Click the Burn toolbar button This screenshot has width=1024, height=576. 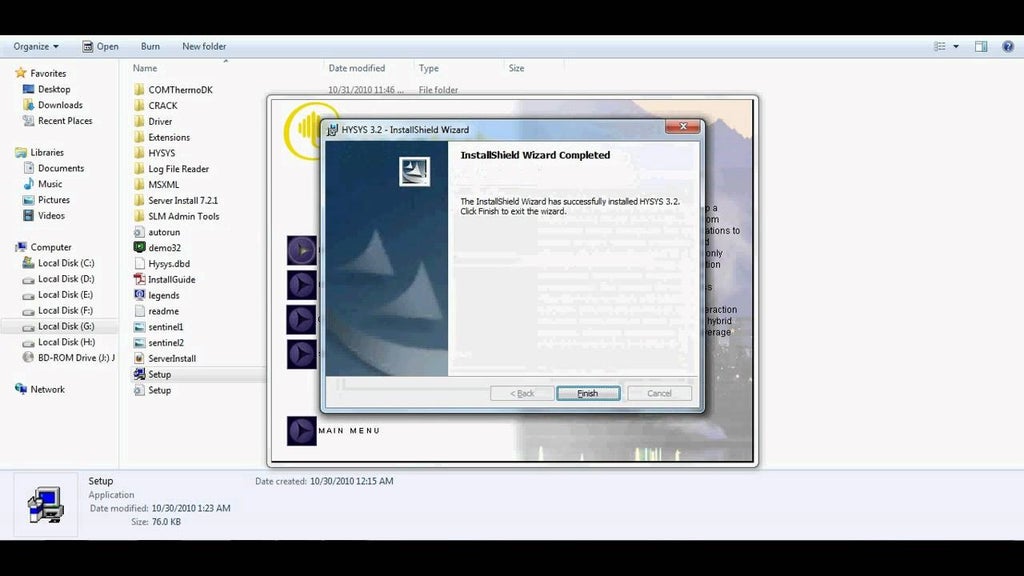coord(150,46)
